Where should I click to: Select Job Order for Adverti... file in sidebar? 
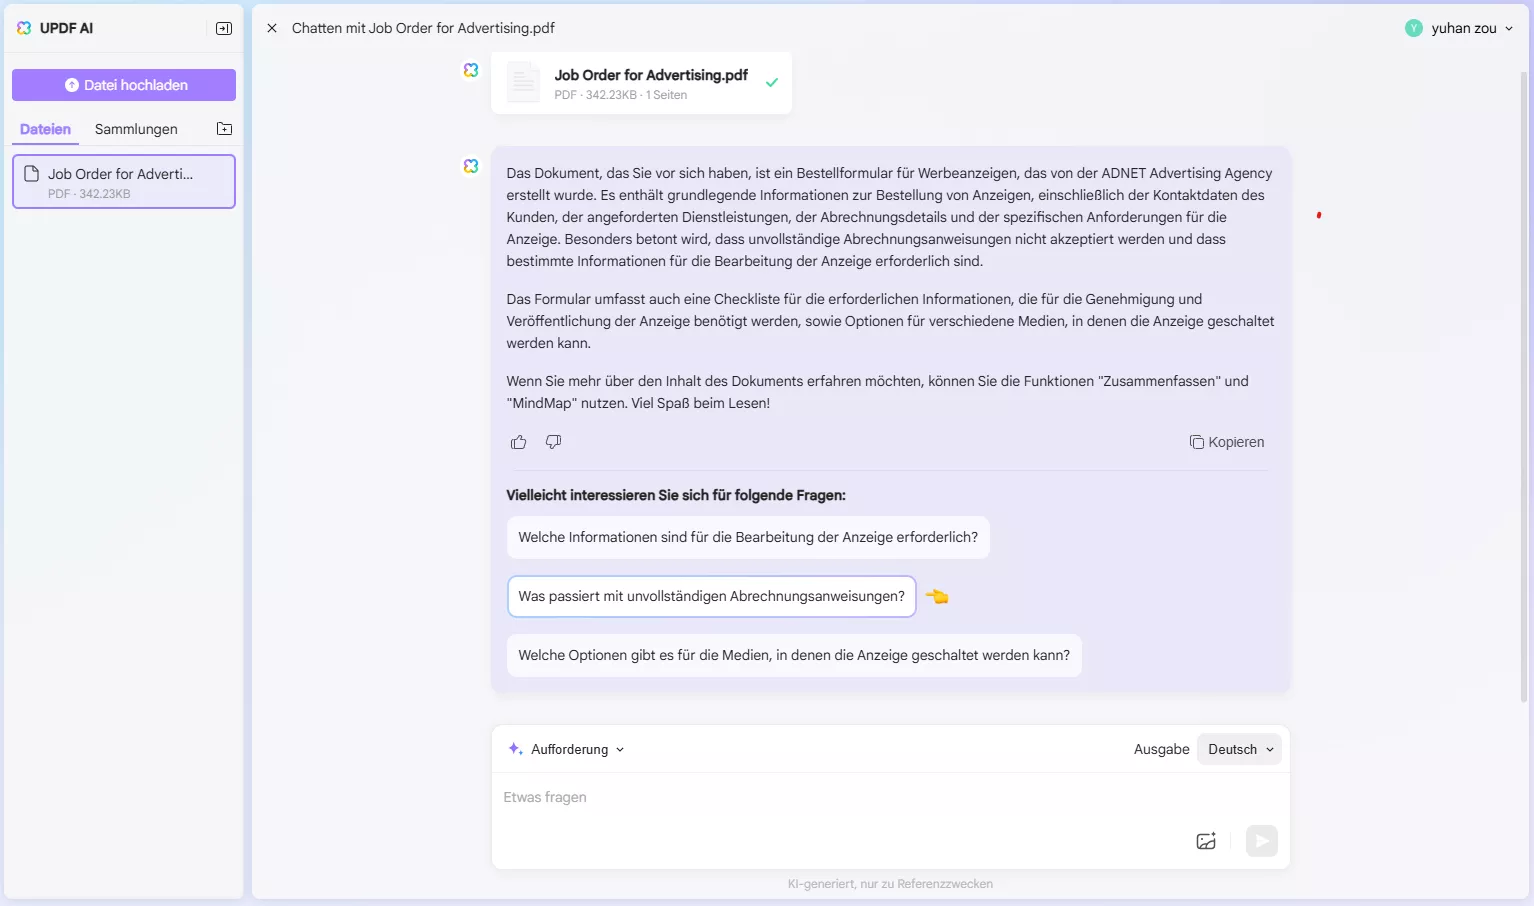(x=124, y=181)
